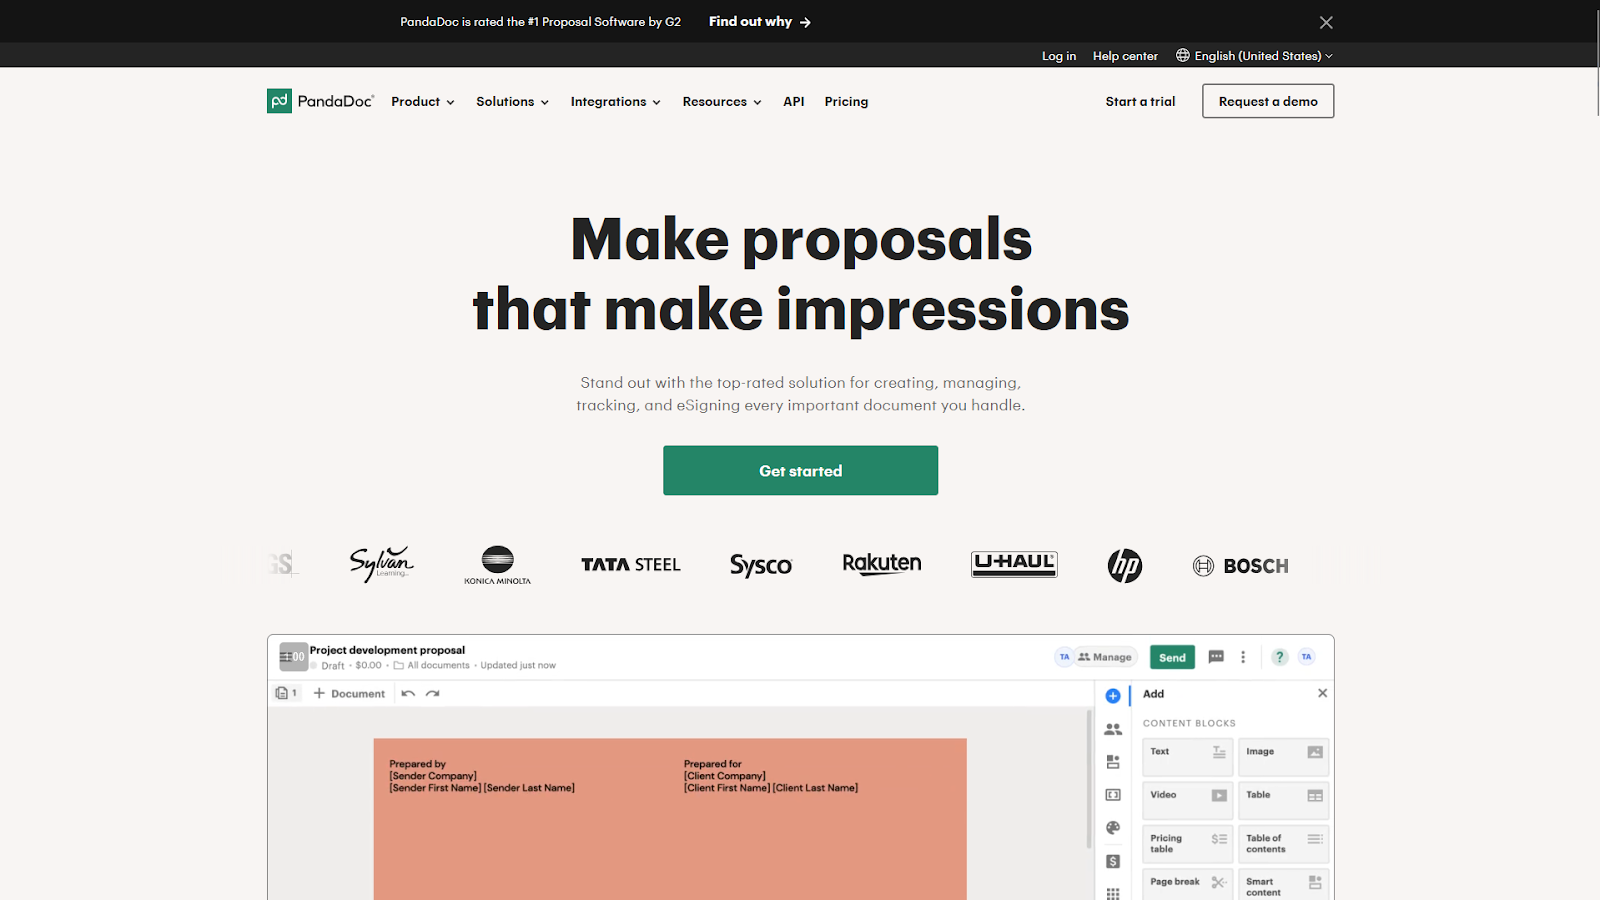Click Start a trial
Viewport: 1600px width, 900px height.
point(1140,102)
